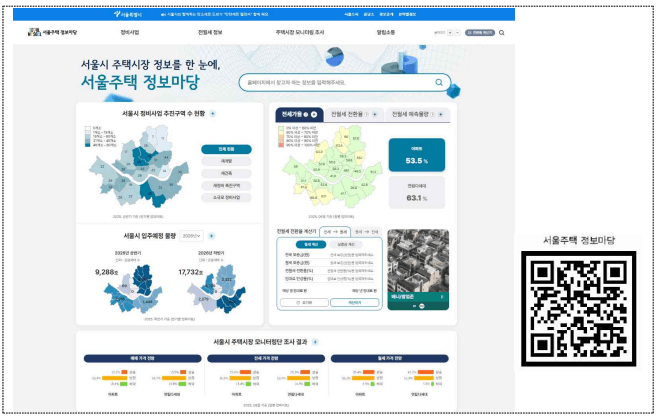
Task: Click the plus icon next to the year dropdown
Action: coord(211,236)
